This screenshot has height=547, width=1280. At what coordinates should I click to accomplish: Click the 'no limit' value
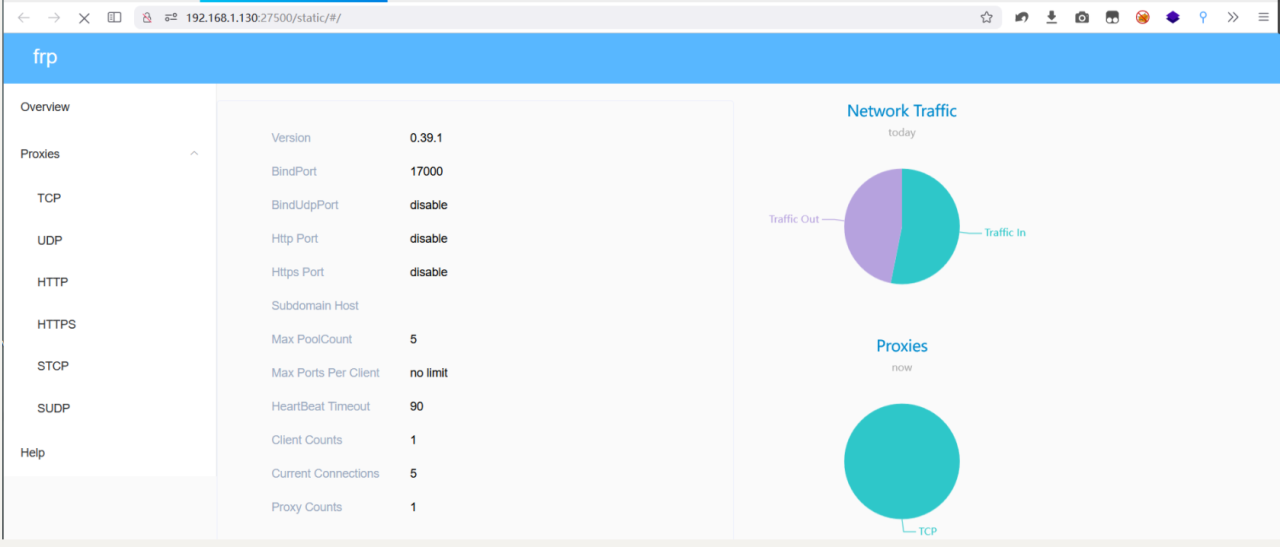[429, 373]
